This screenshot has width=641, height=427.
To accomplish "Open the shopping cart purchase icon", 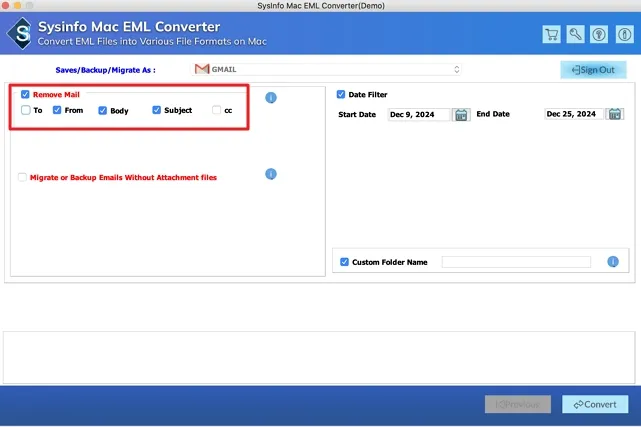I will click(x=551, y=34).
